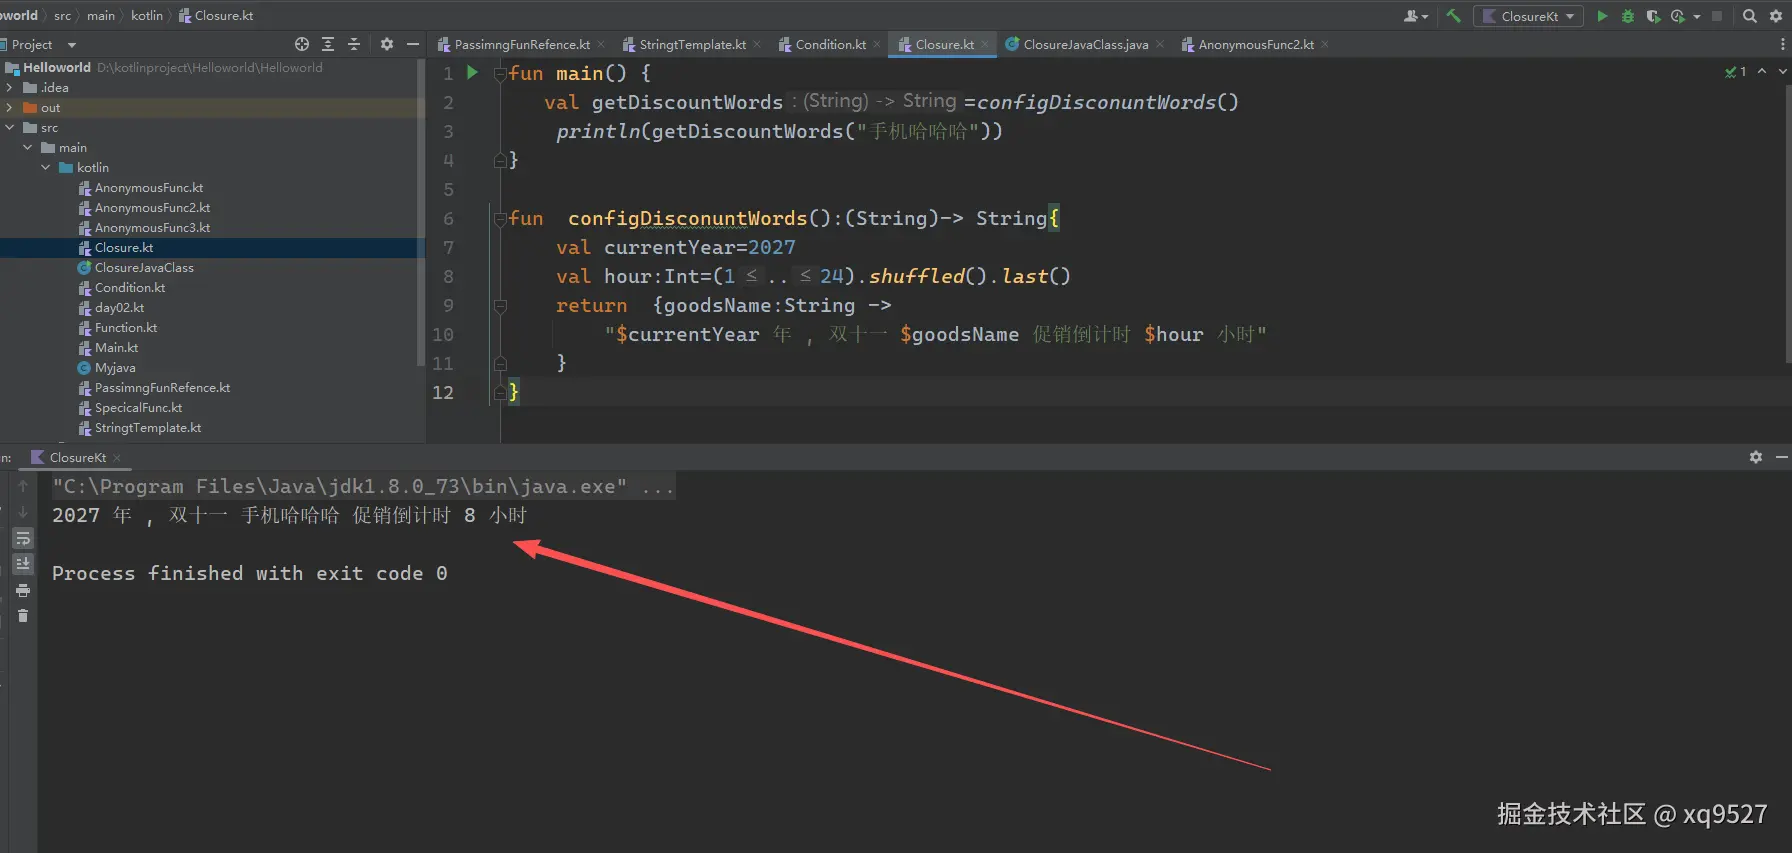Image resolution: width=1792 pixels, height=853 pixels.
Task: Click the stop process square button
Action: pyautogui.click(x=1717, y=16)
